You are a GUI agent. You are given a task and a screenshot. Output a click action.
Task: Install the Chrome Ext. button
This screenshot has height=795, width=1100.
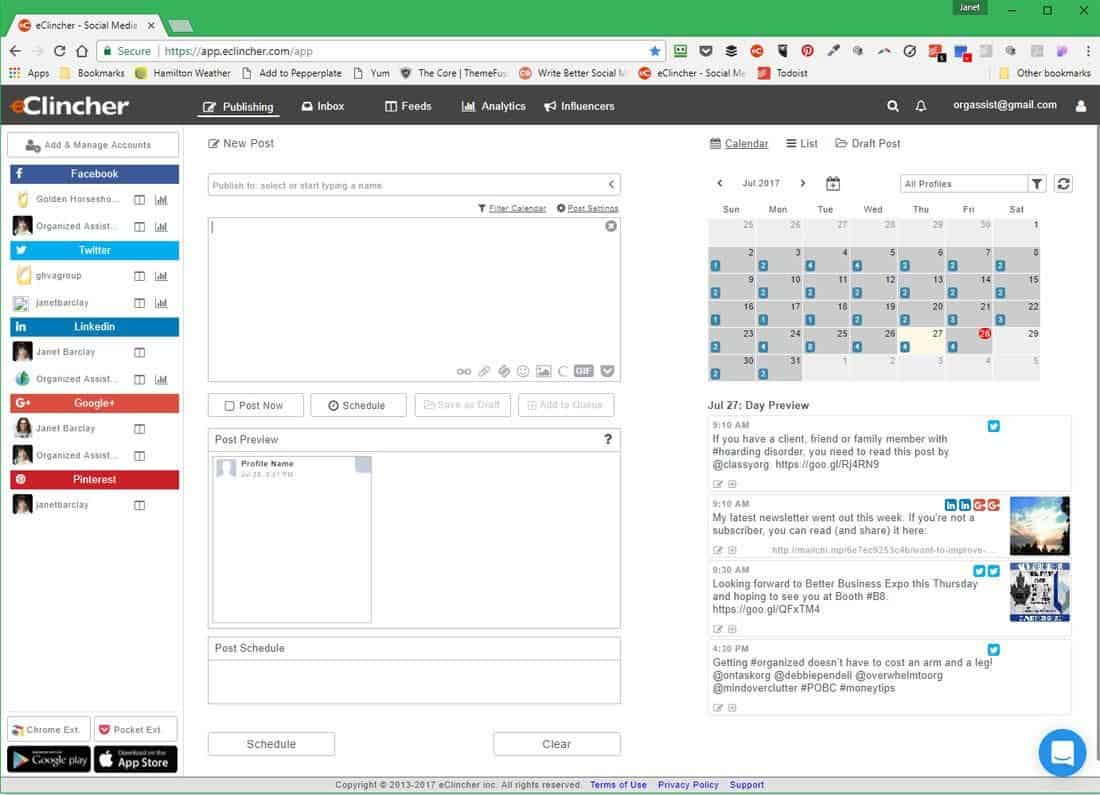[48, 730]
